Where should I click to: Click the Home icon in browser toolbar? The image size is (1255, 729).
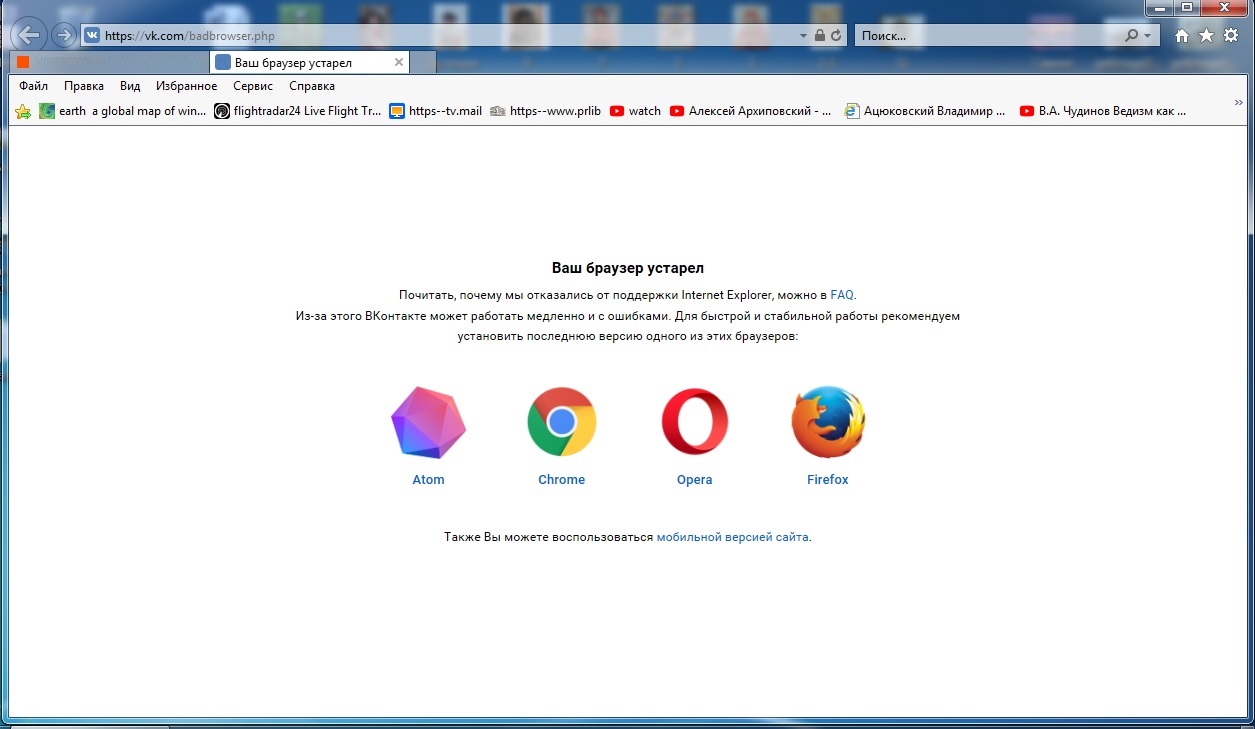pyautogui.click(x=1182, y=36)
